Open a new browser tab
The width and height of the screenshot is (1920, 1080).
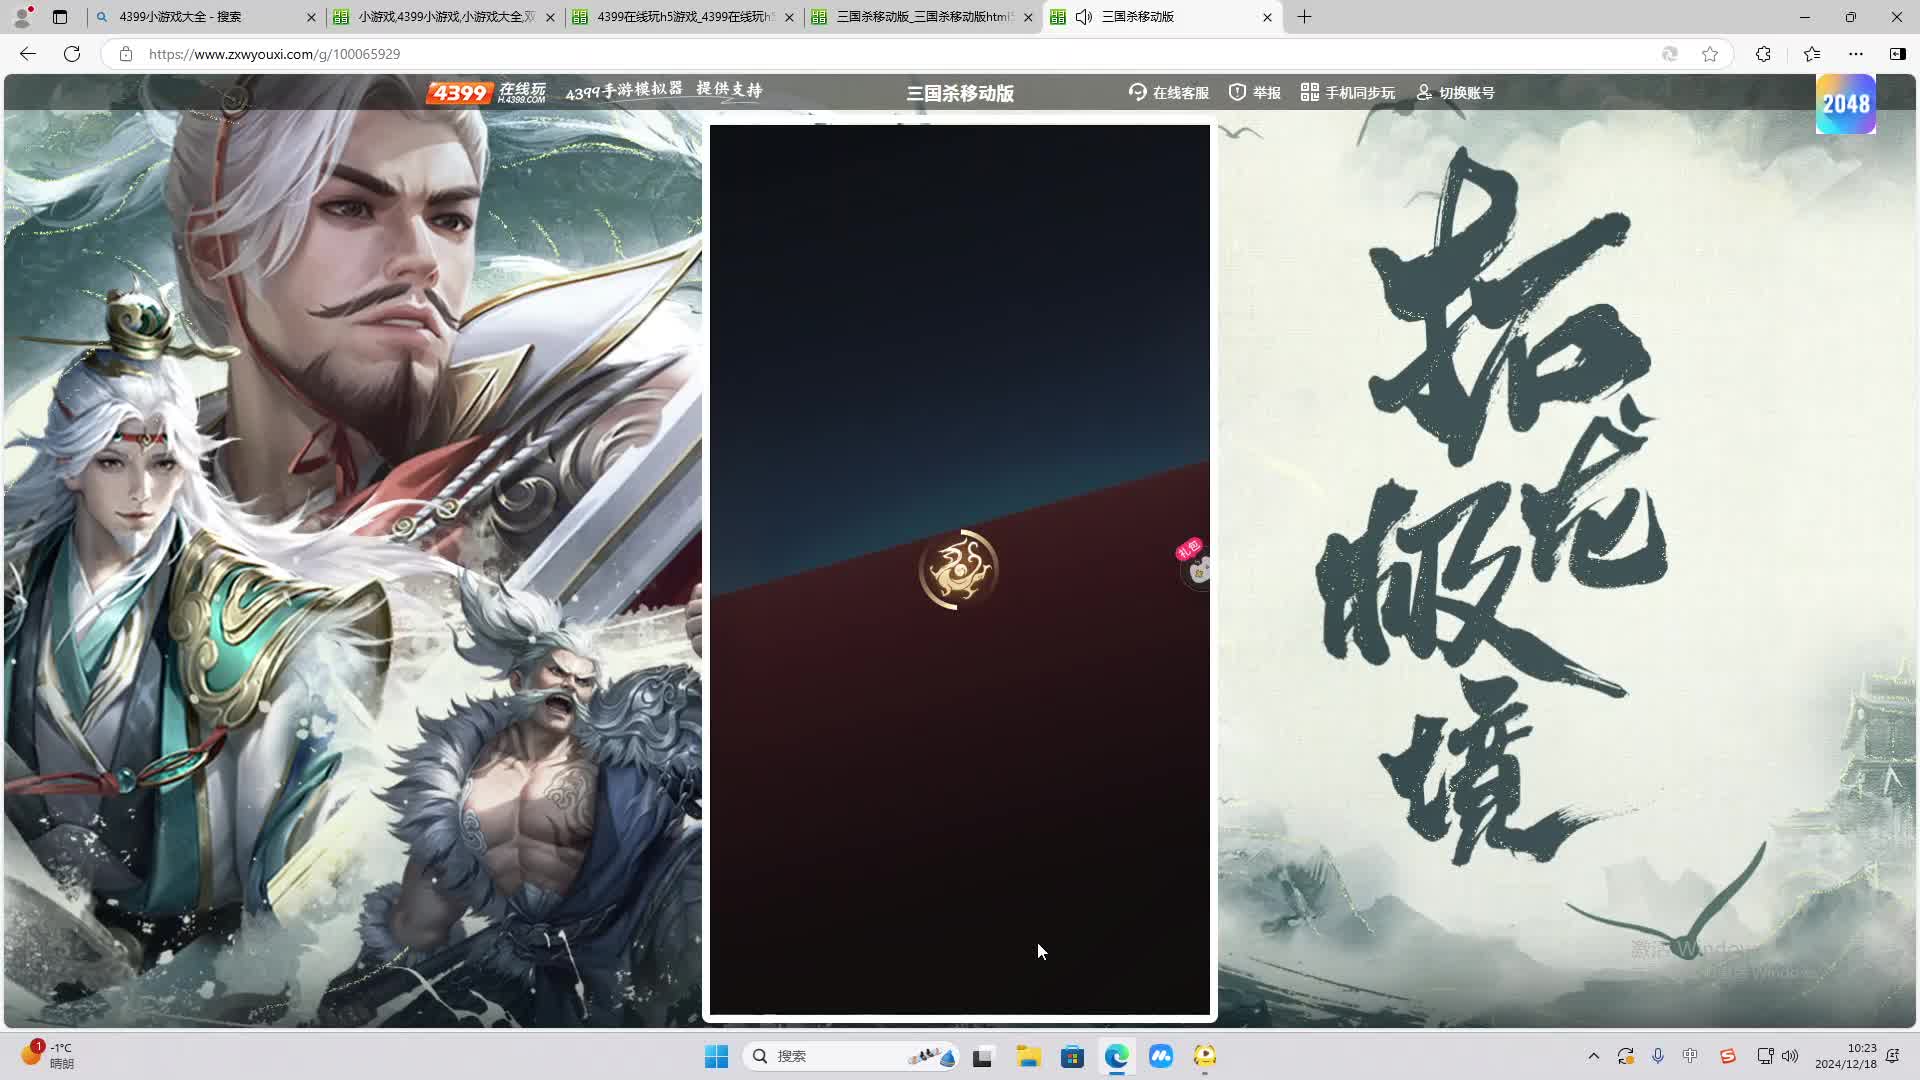(1304, 17)
